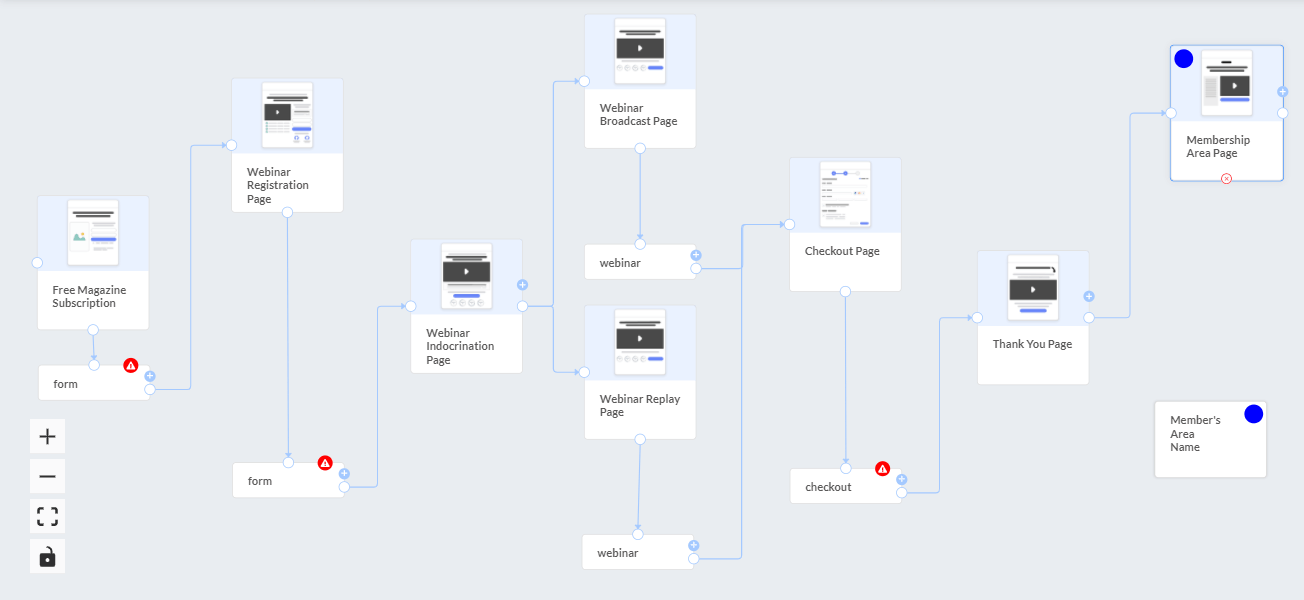This screenshot has height=600, width=1304.
Task: Click the fit-to-screen view icon
Action: (47, 516)
